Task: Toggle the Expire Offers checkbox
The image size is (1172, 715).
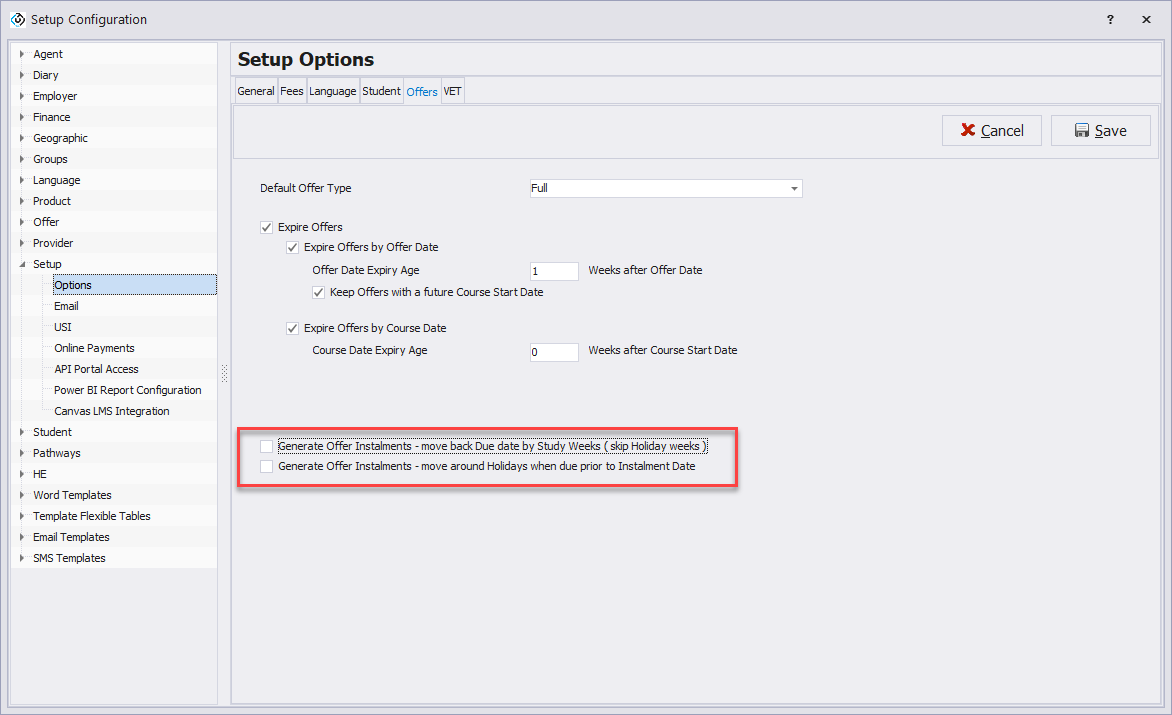Action: pyautogui.click(x=267, y=227)
